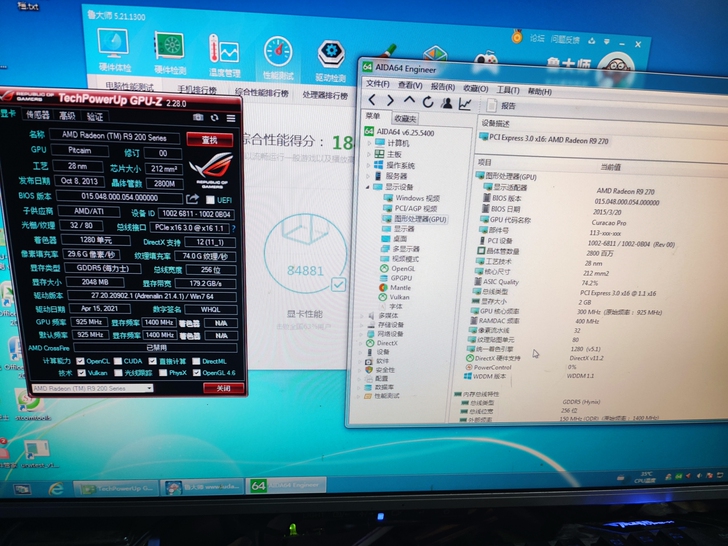Click bus interface question mark help
728x546 pixels.
click(x=234, y=228)
